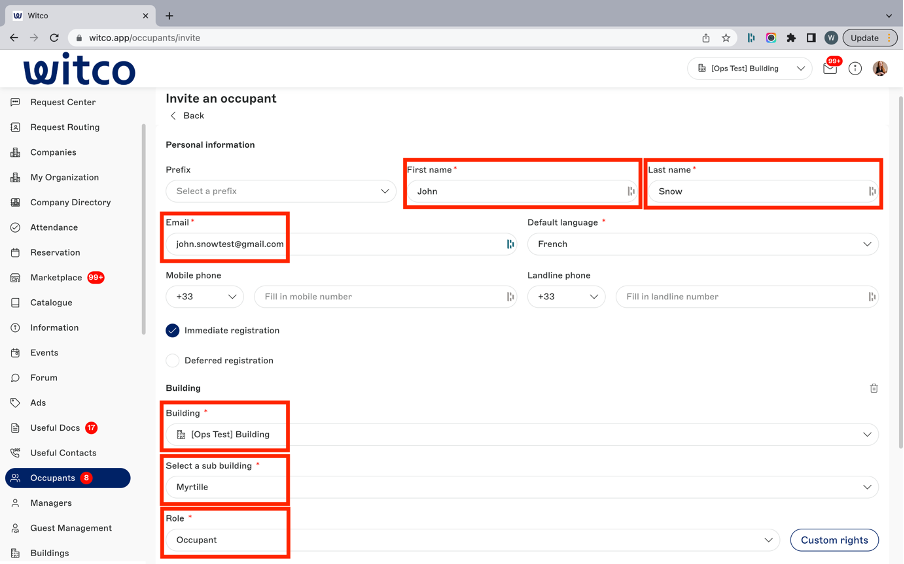This screenshot has height=564, width=904.
Task: Click the browser Update button
Action: pyautogui.click(x=869, y=38)
